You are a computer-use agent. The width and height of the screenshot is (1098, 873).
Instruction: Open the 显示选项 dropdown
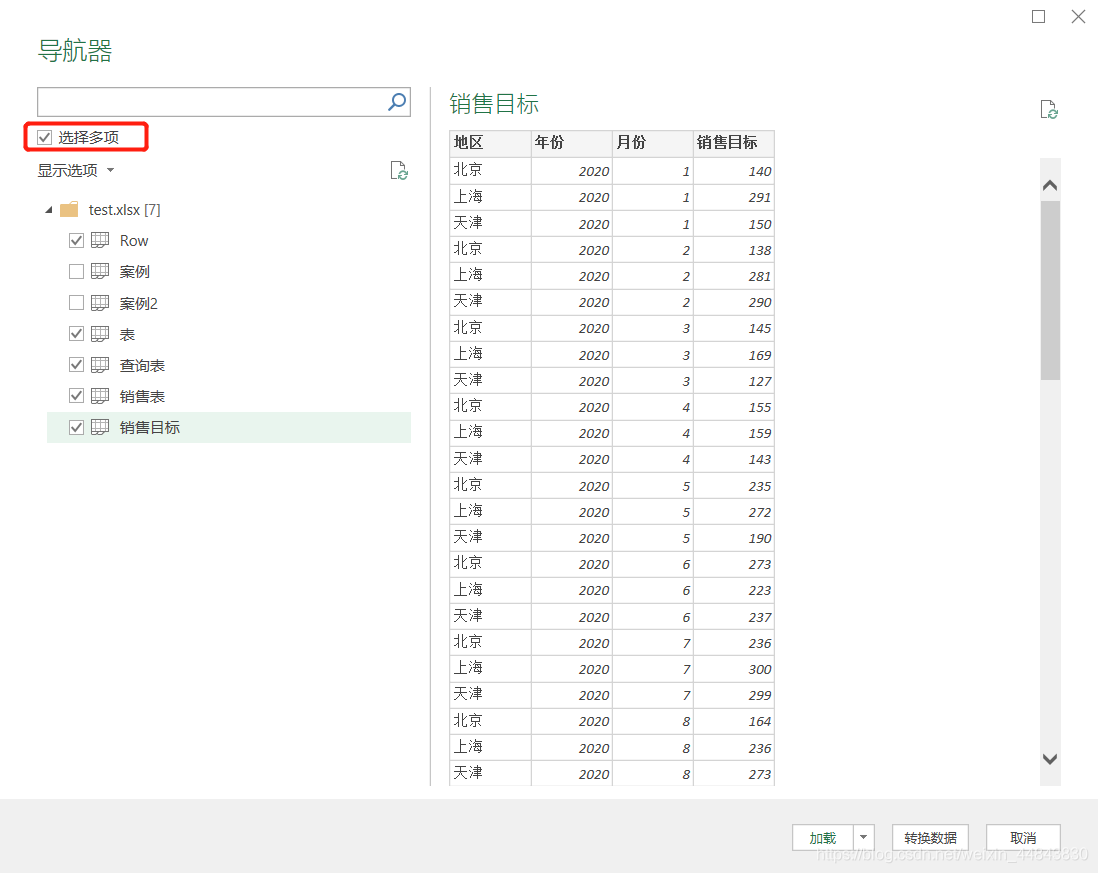[76, 170]
